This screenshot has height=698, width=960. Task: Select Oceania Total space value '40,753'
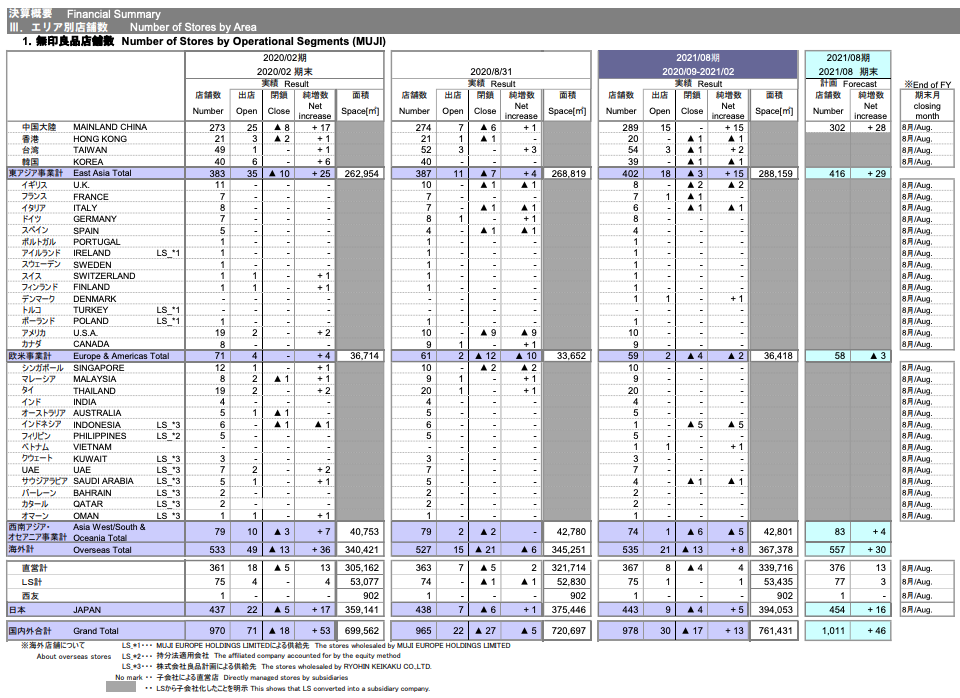point(364,532)
